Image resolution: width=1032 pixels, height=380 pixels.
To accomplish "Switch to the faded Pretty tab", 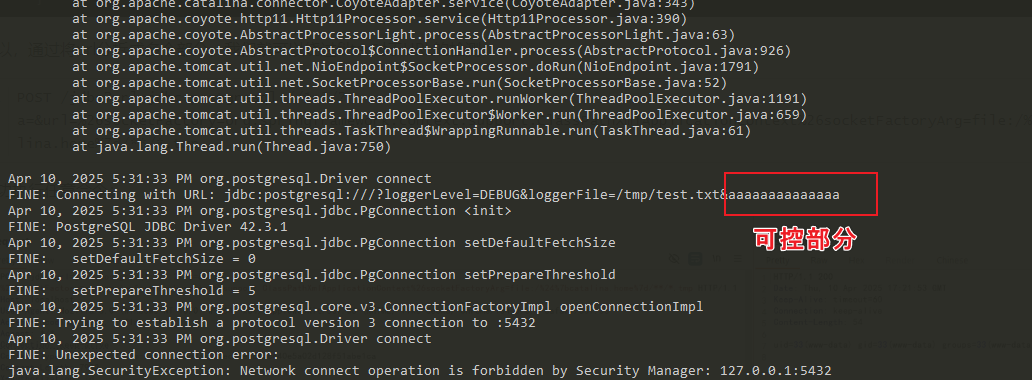I will (778, 261).
